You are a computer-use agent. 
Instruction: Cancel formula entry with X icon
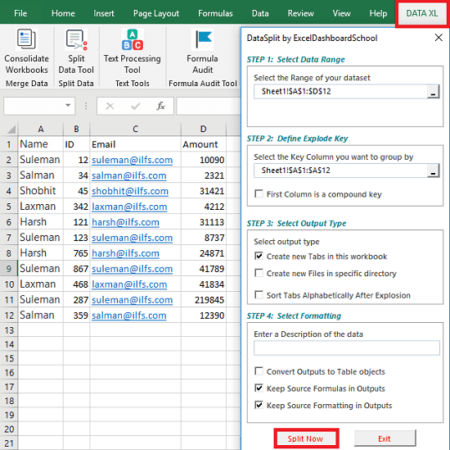(x=110, y=106)
